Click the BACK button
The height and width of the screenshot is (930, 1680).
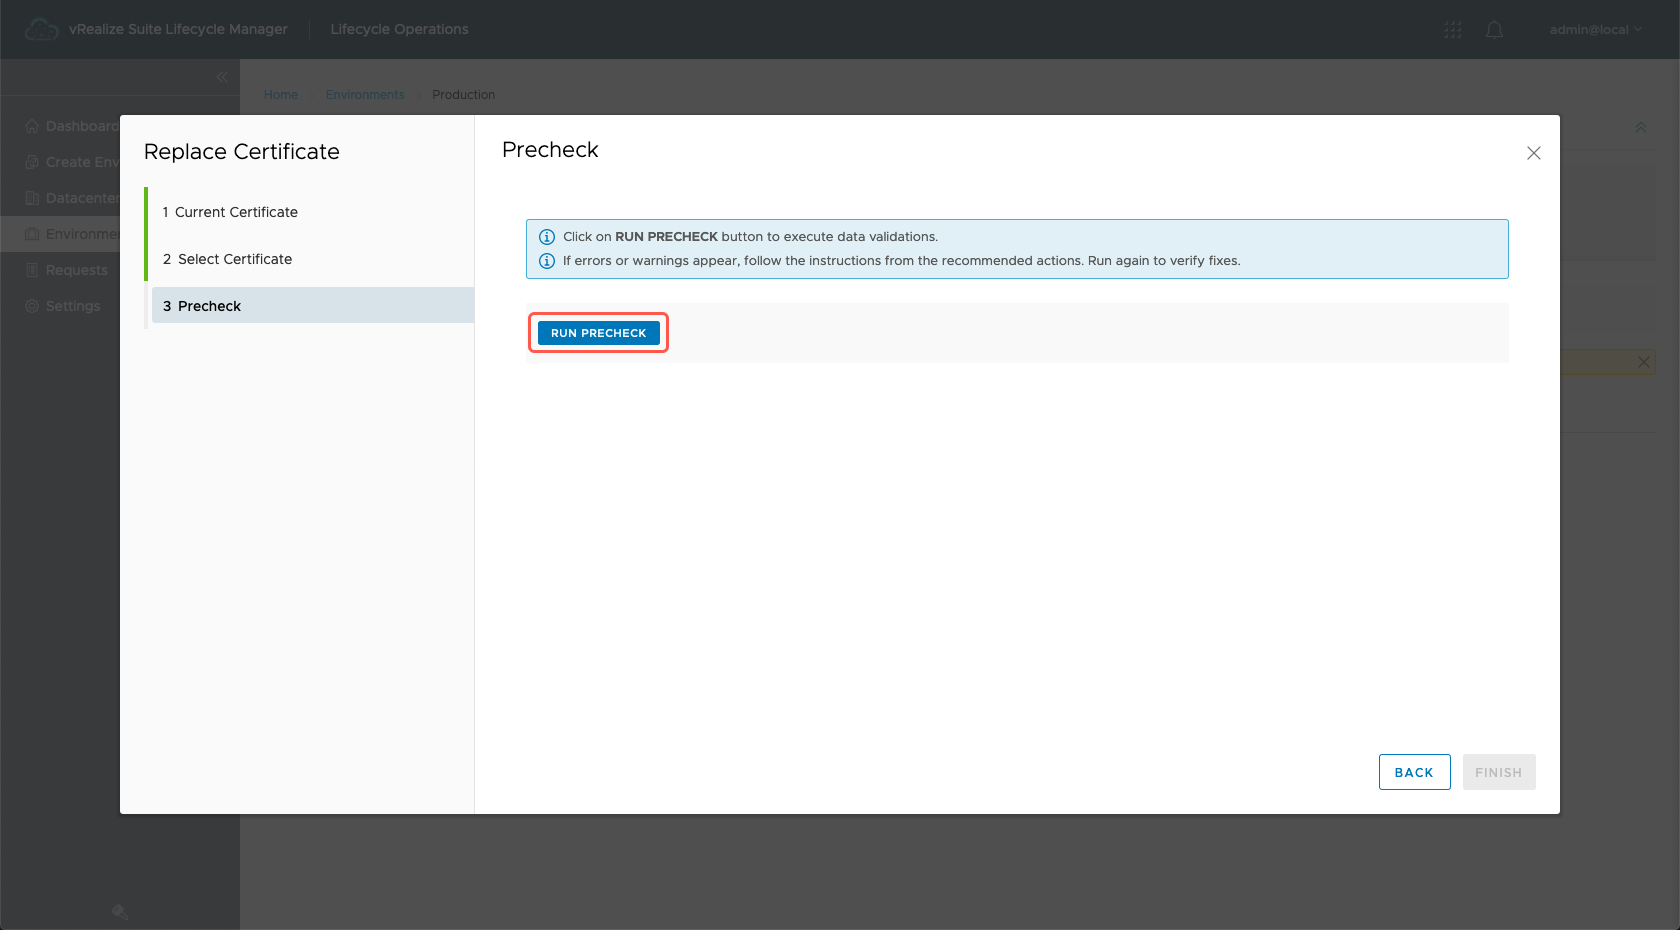tap(1414, 772)
